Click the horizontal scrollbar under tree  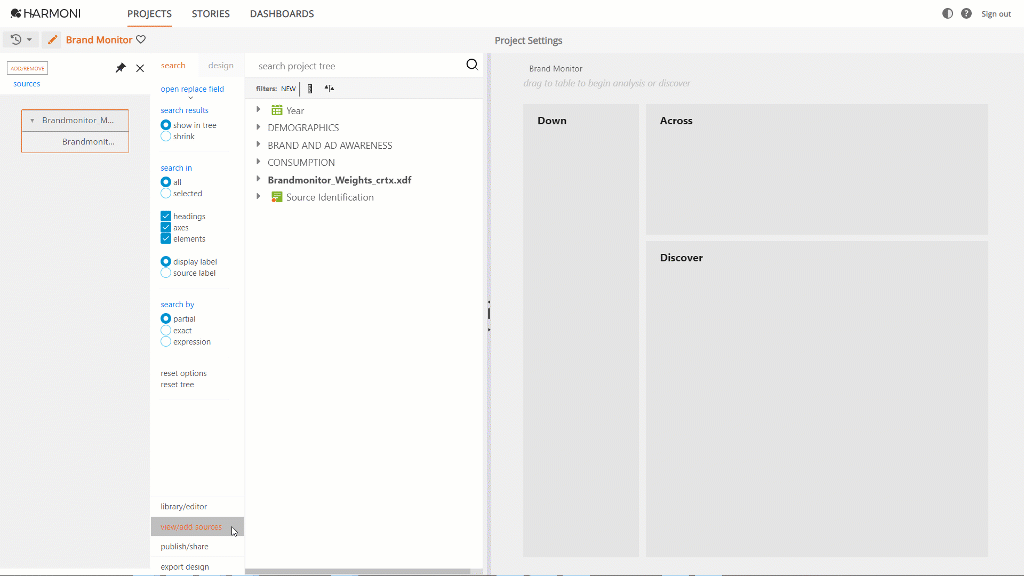click(358, 571)
